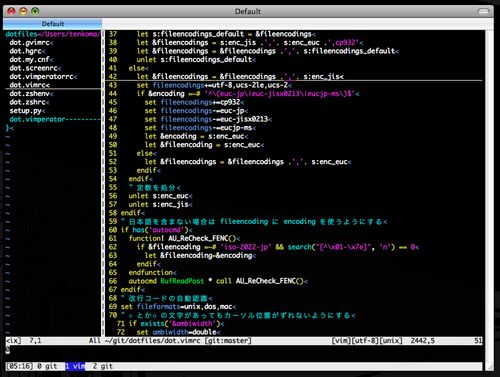Select the highlighted dot.vimrc tree entry
The height and width of the screenshot is (377, 500).
tap(29, 85)
